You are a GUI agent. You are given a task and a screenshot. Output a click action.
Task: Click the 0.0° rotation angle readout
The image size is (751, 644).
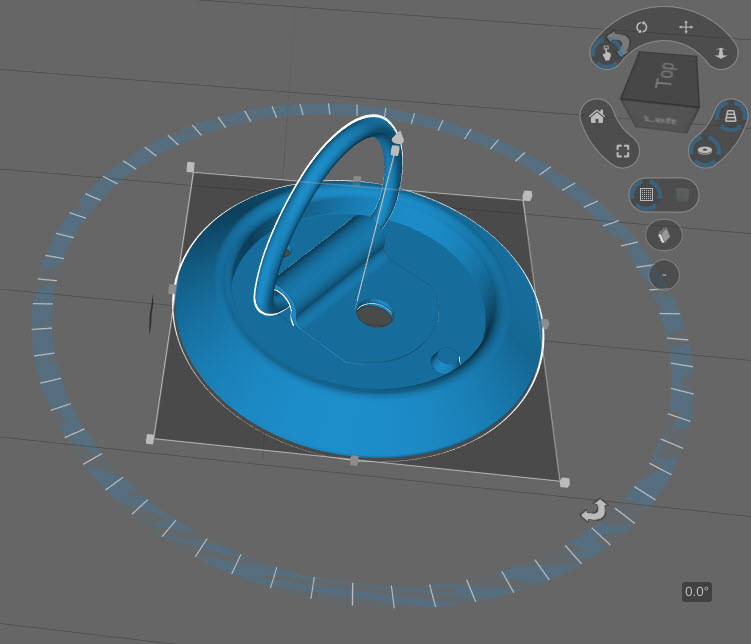(x=696, y=592)
